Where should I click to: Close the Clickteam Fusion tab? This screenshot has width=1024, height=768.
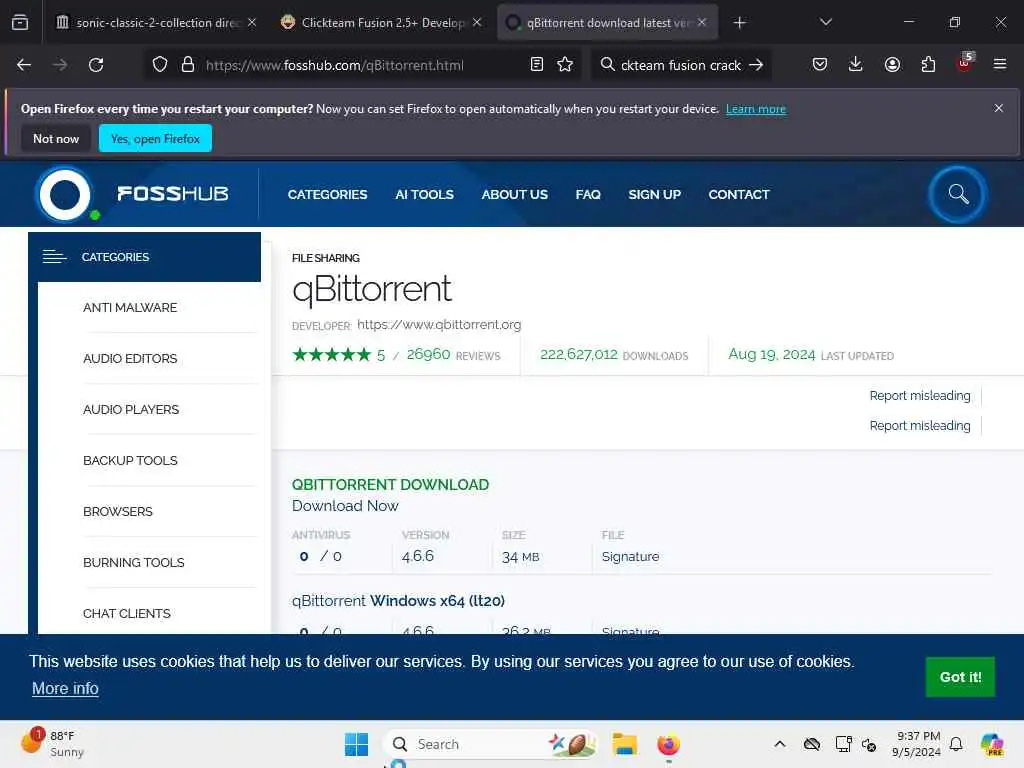pyautogui.click(x=477, y=23)
